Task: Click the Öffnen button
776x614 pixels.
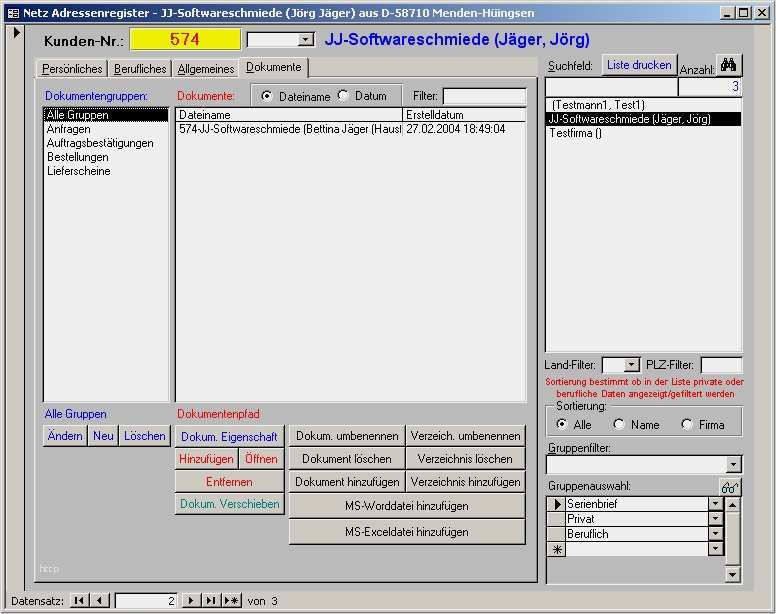Action: (261, 459)
